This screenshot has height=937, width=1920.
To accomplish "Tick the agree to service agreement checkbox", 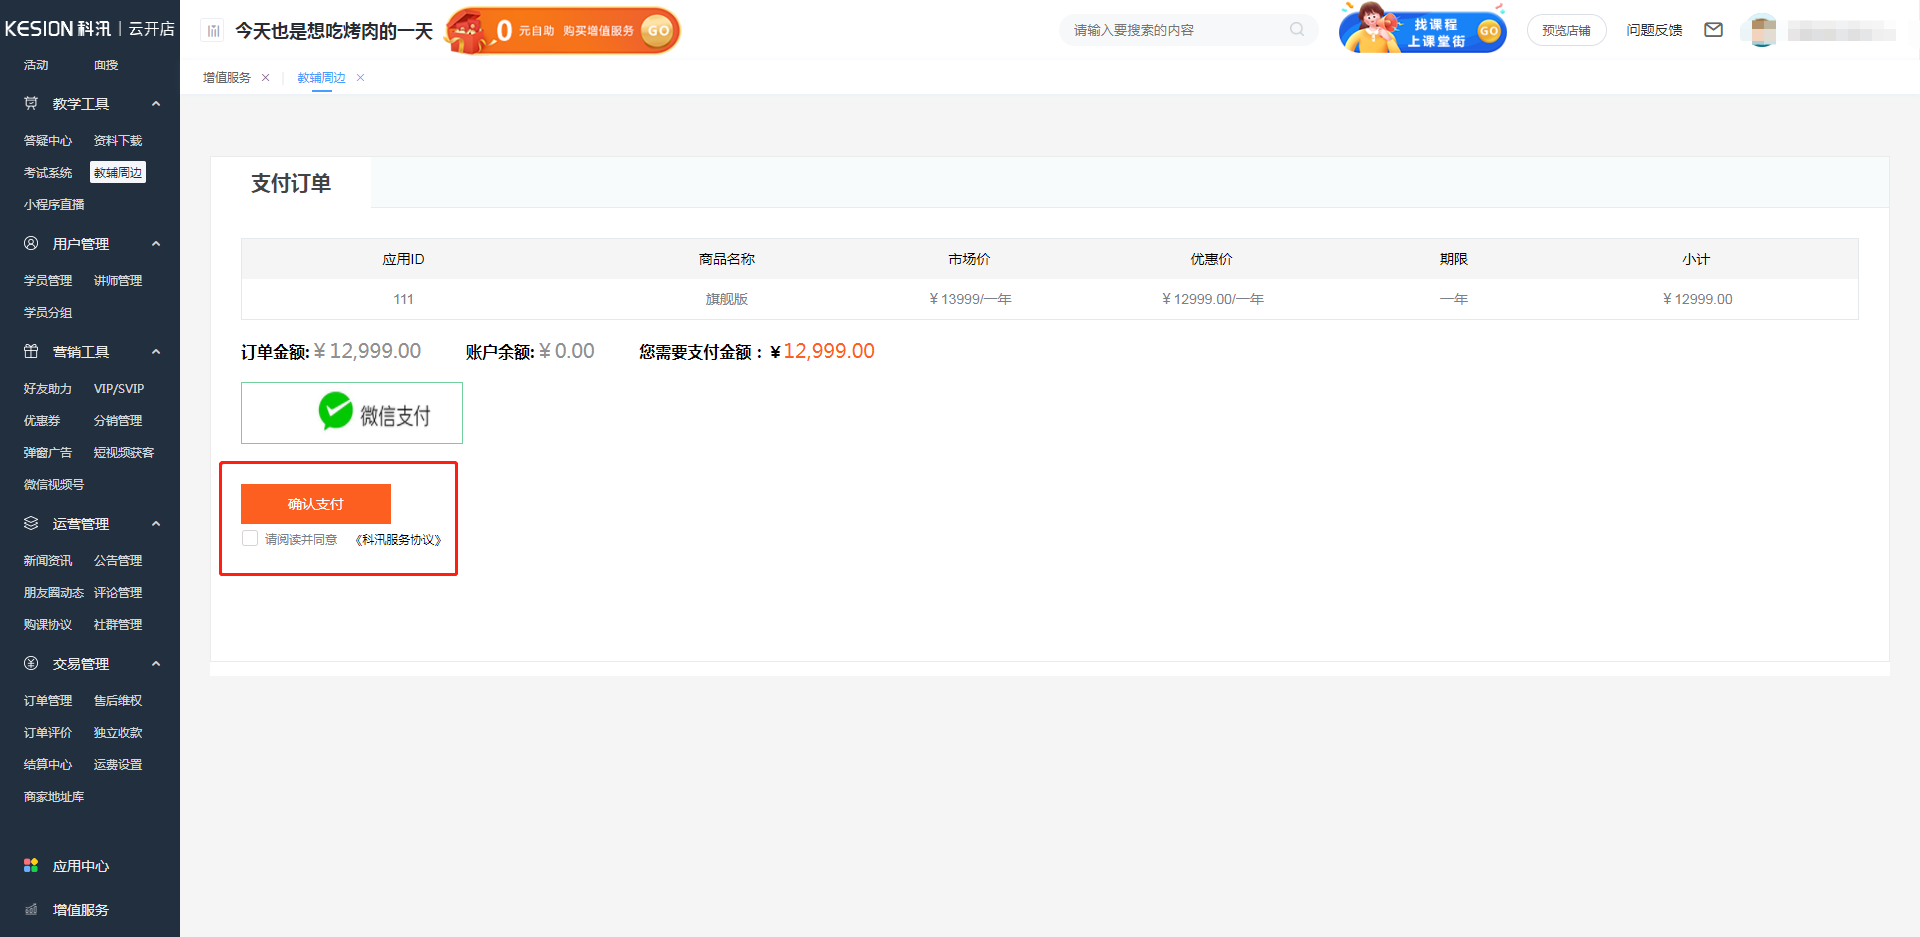I will [x=250, y=538].
